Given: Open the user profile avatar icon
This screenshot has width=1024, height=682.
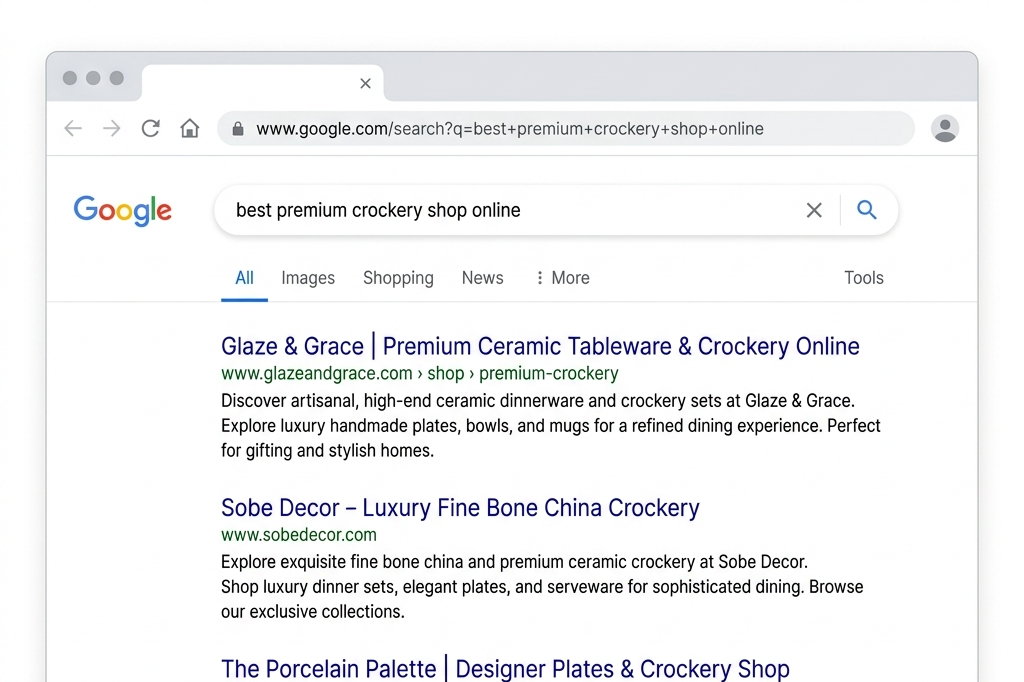Looking at the screenshot, I should coord(944,128).
